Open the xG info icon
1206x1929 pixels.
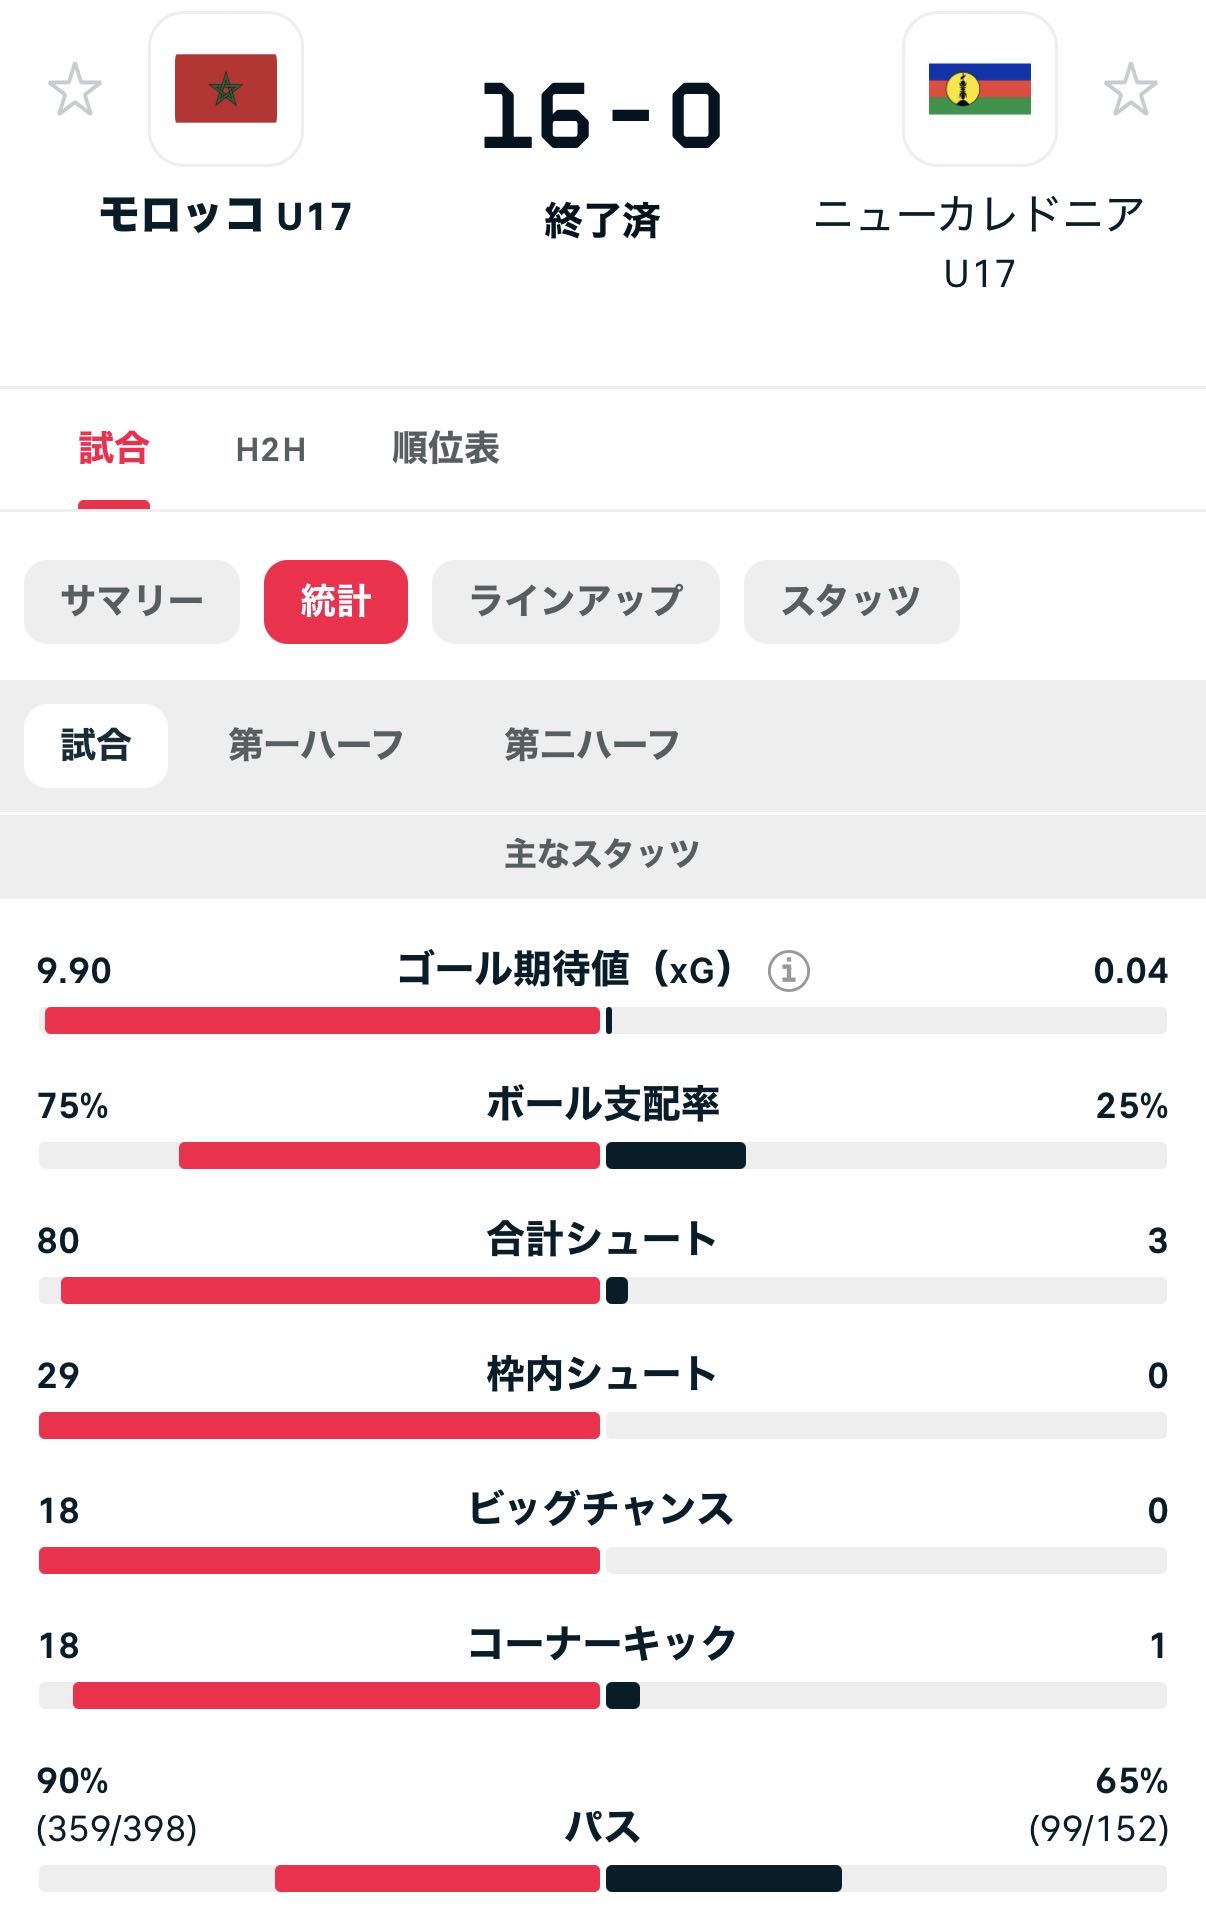pyautogui.click(x=788, y=970)
